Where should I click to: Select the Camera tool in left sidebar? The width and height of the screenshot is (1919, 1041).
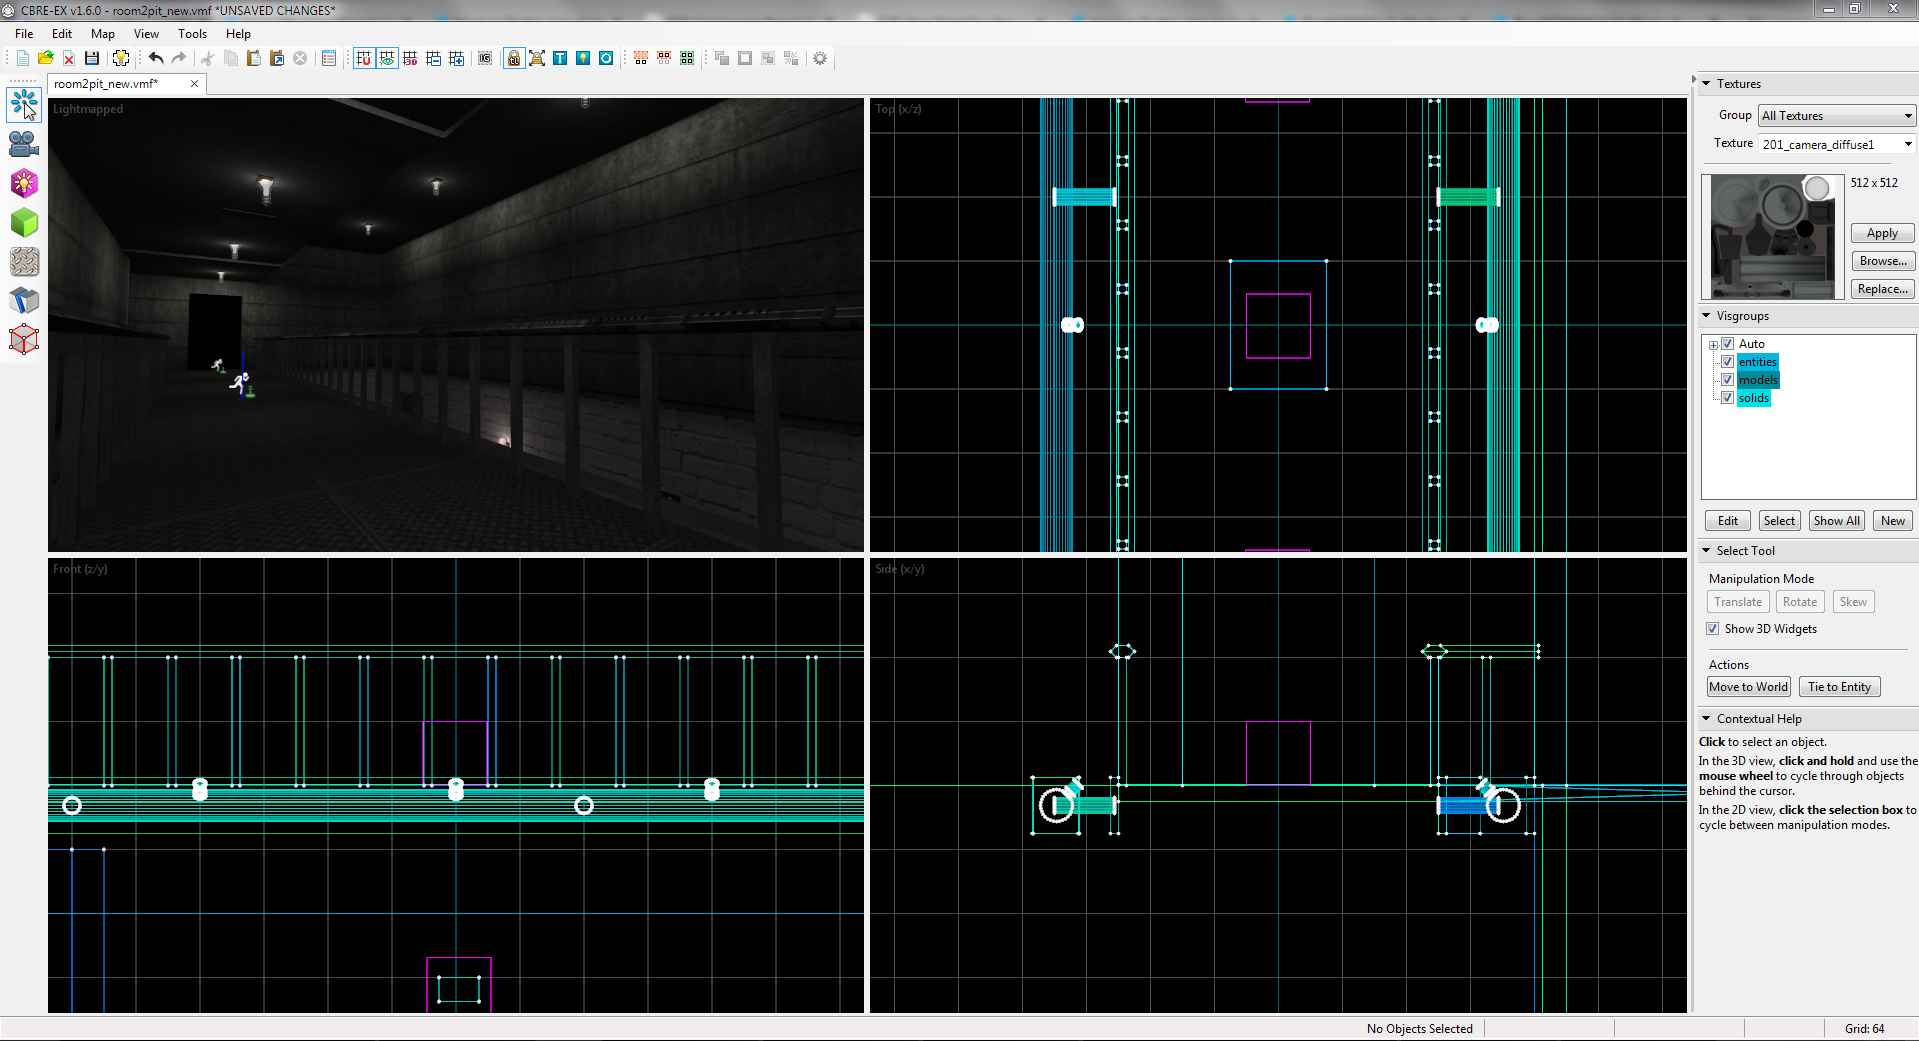coord(24,144)
